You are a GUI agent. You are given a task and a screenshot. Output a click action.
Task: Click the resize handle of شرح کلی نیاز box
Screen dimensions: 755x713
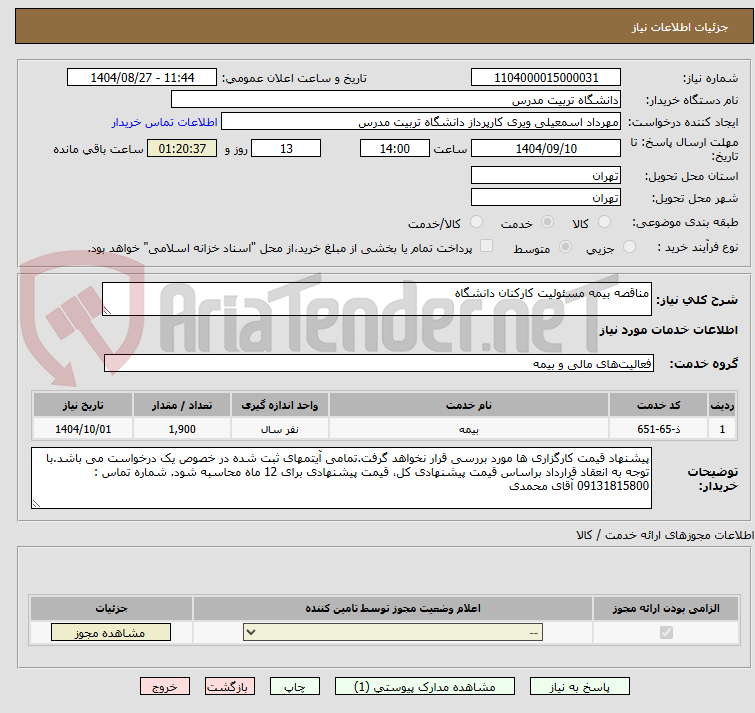pos(107,311)
